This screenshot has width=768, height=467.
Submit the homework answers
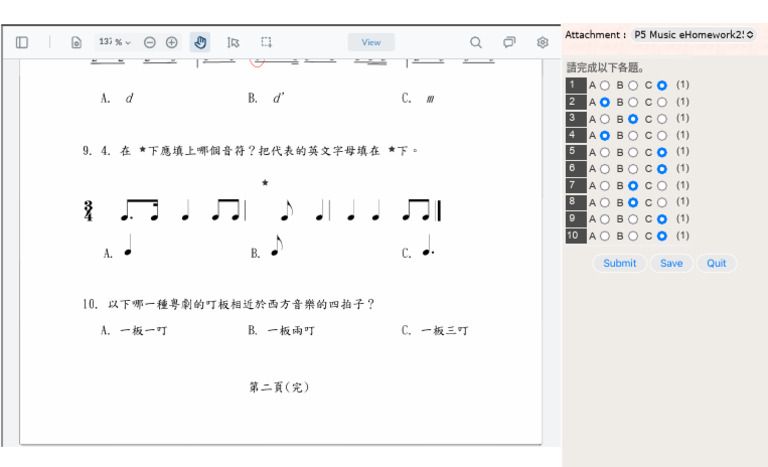[x=620, y=263]
